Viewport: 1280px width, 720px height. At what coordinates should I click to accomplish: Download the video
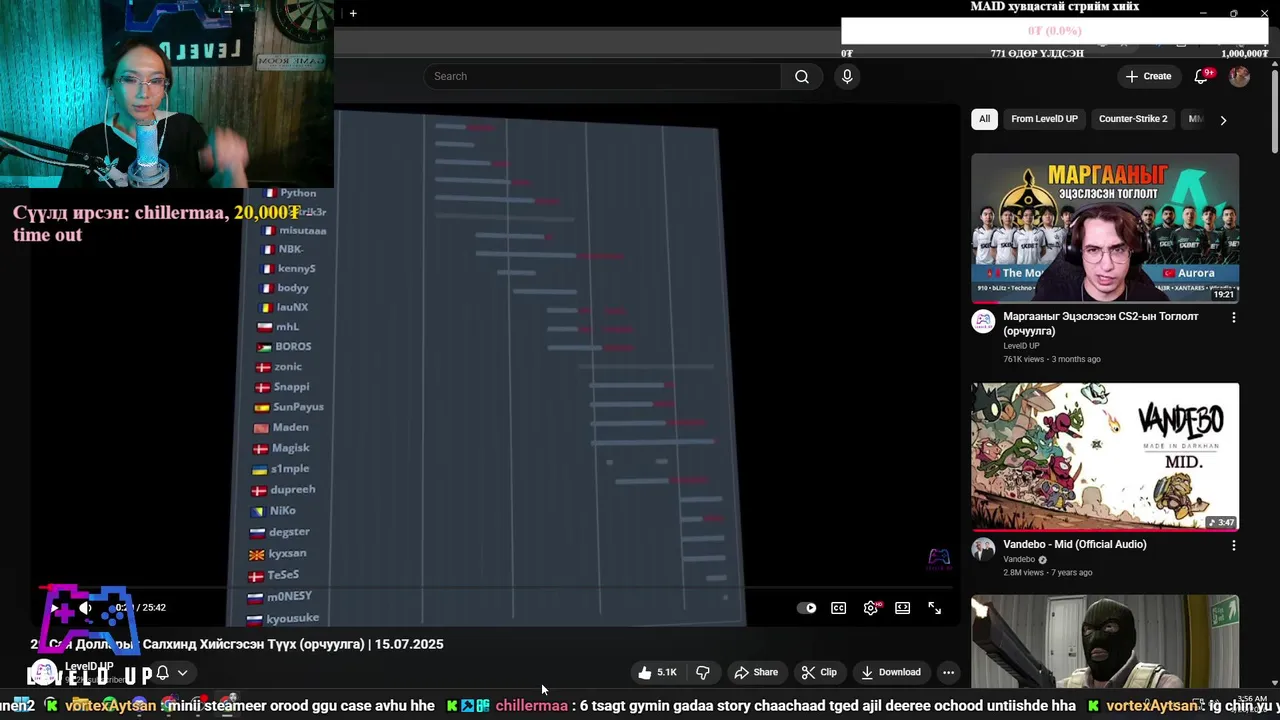(891, 672)
